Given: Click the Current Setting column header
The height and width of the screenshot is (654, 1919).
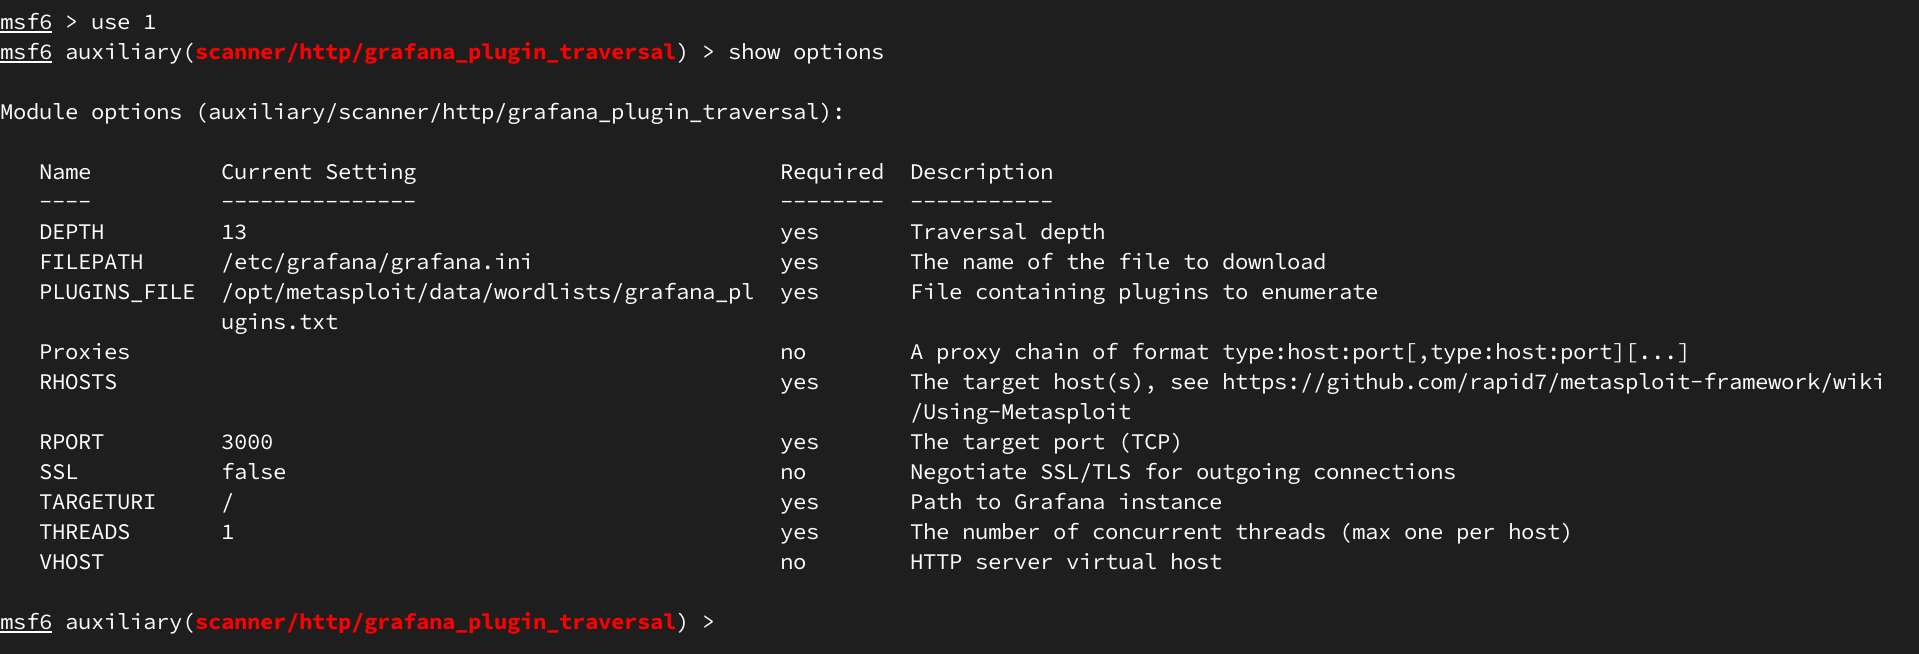Looking at the screenshot, I should (x=318, y=172).
